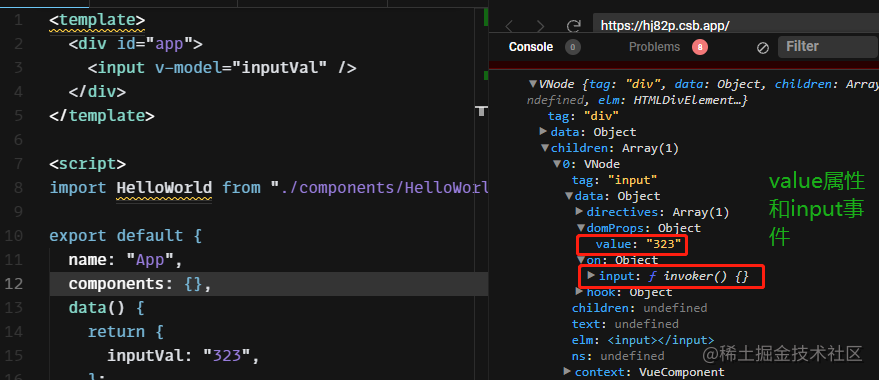Click the preview URL address bar
Viewport: 879px width, 380px height.
(735, 25)
